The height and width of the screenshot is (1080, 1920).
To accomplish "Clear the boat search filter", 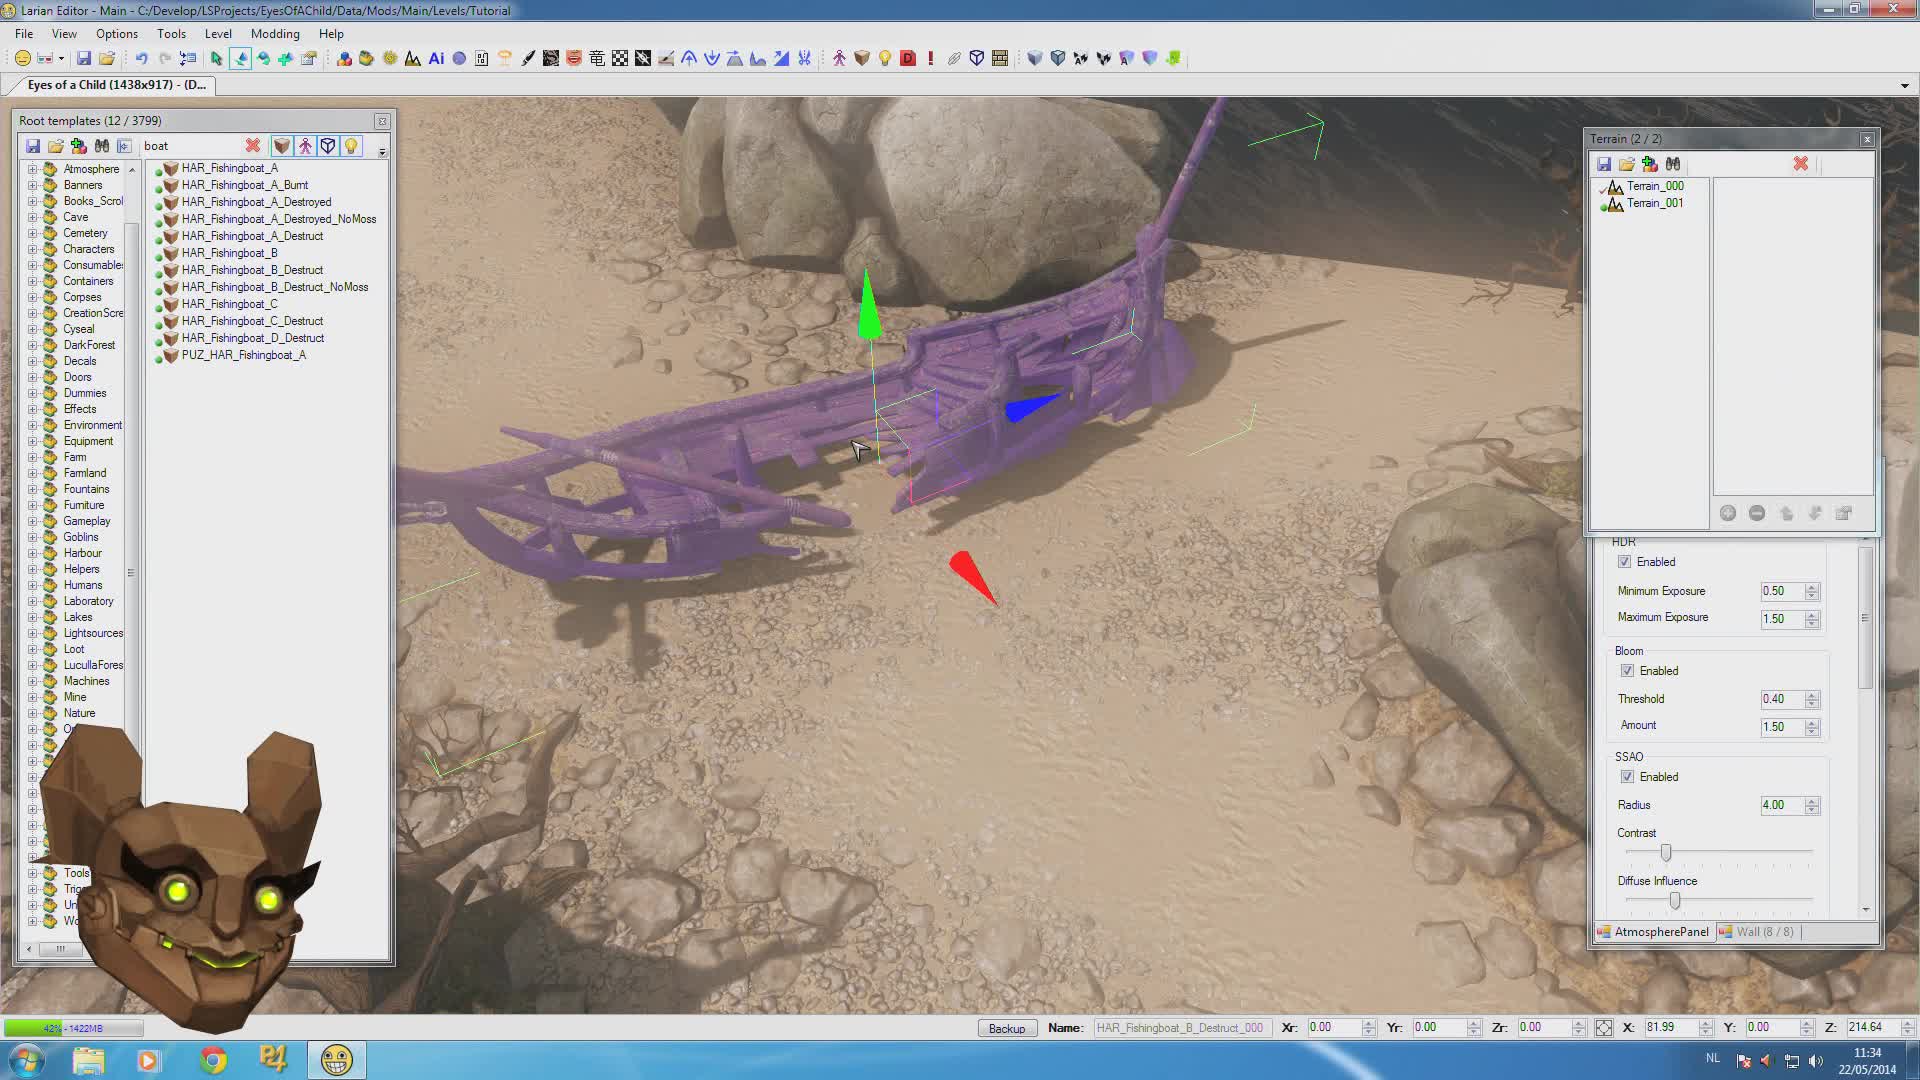I will coord(253,146).
